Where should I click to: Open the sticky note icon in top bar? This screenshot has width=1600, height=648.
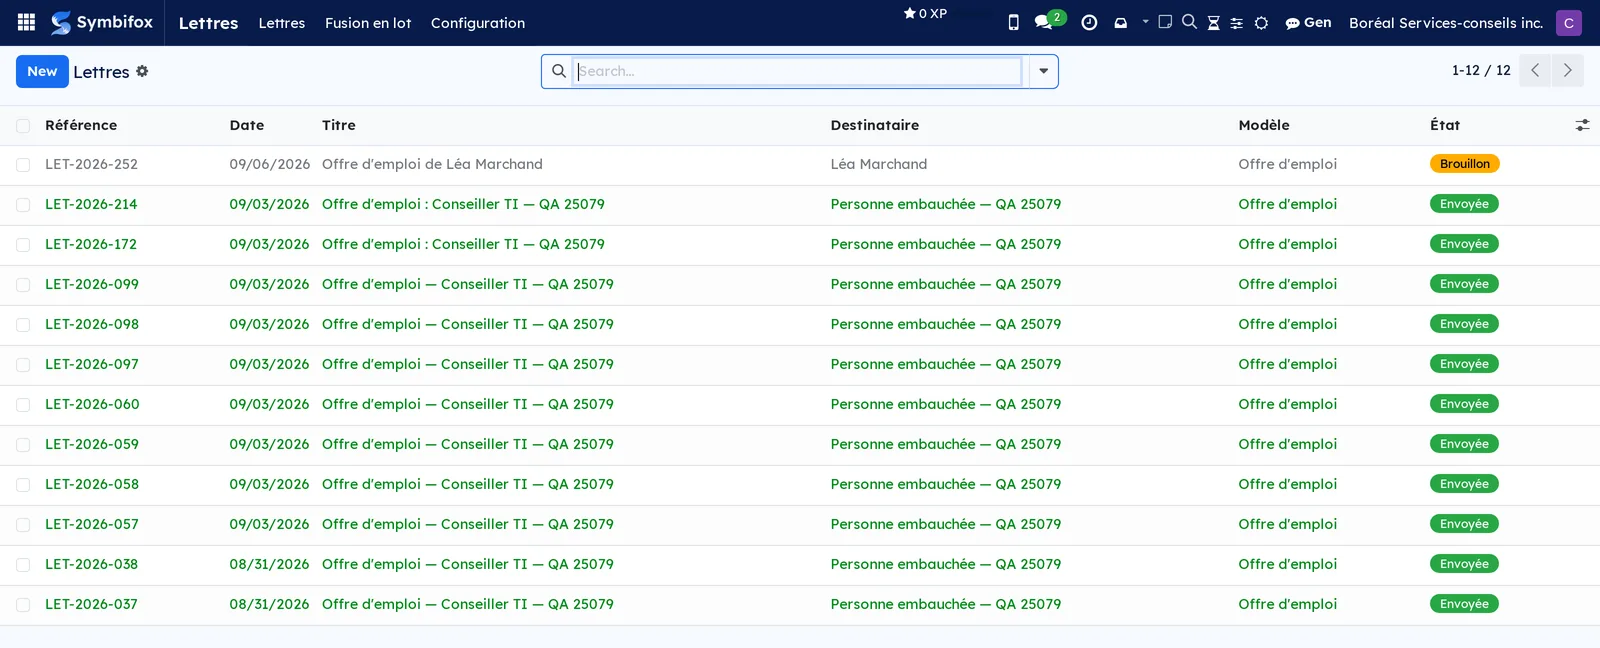tap(1165, 21)
